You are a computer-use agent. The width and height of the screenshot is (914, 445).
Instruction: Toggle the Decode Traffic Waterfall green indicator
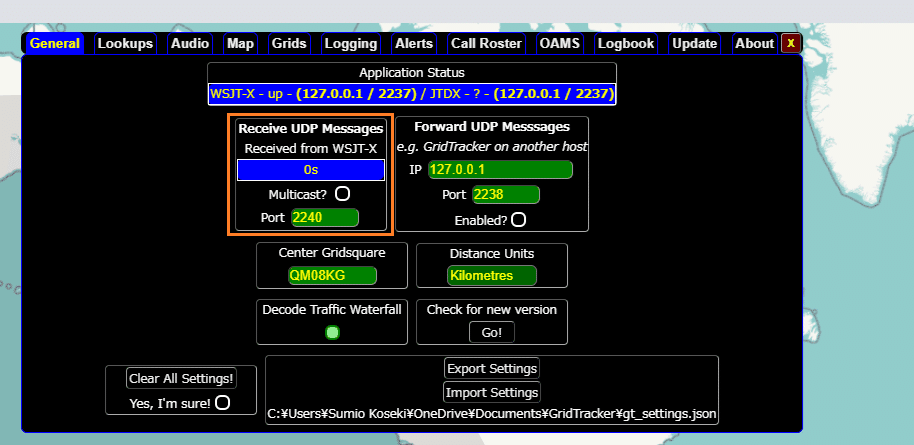[332, 332]
